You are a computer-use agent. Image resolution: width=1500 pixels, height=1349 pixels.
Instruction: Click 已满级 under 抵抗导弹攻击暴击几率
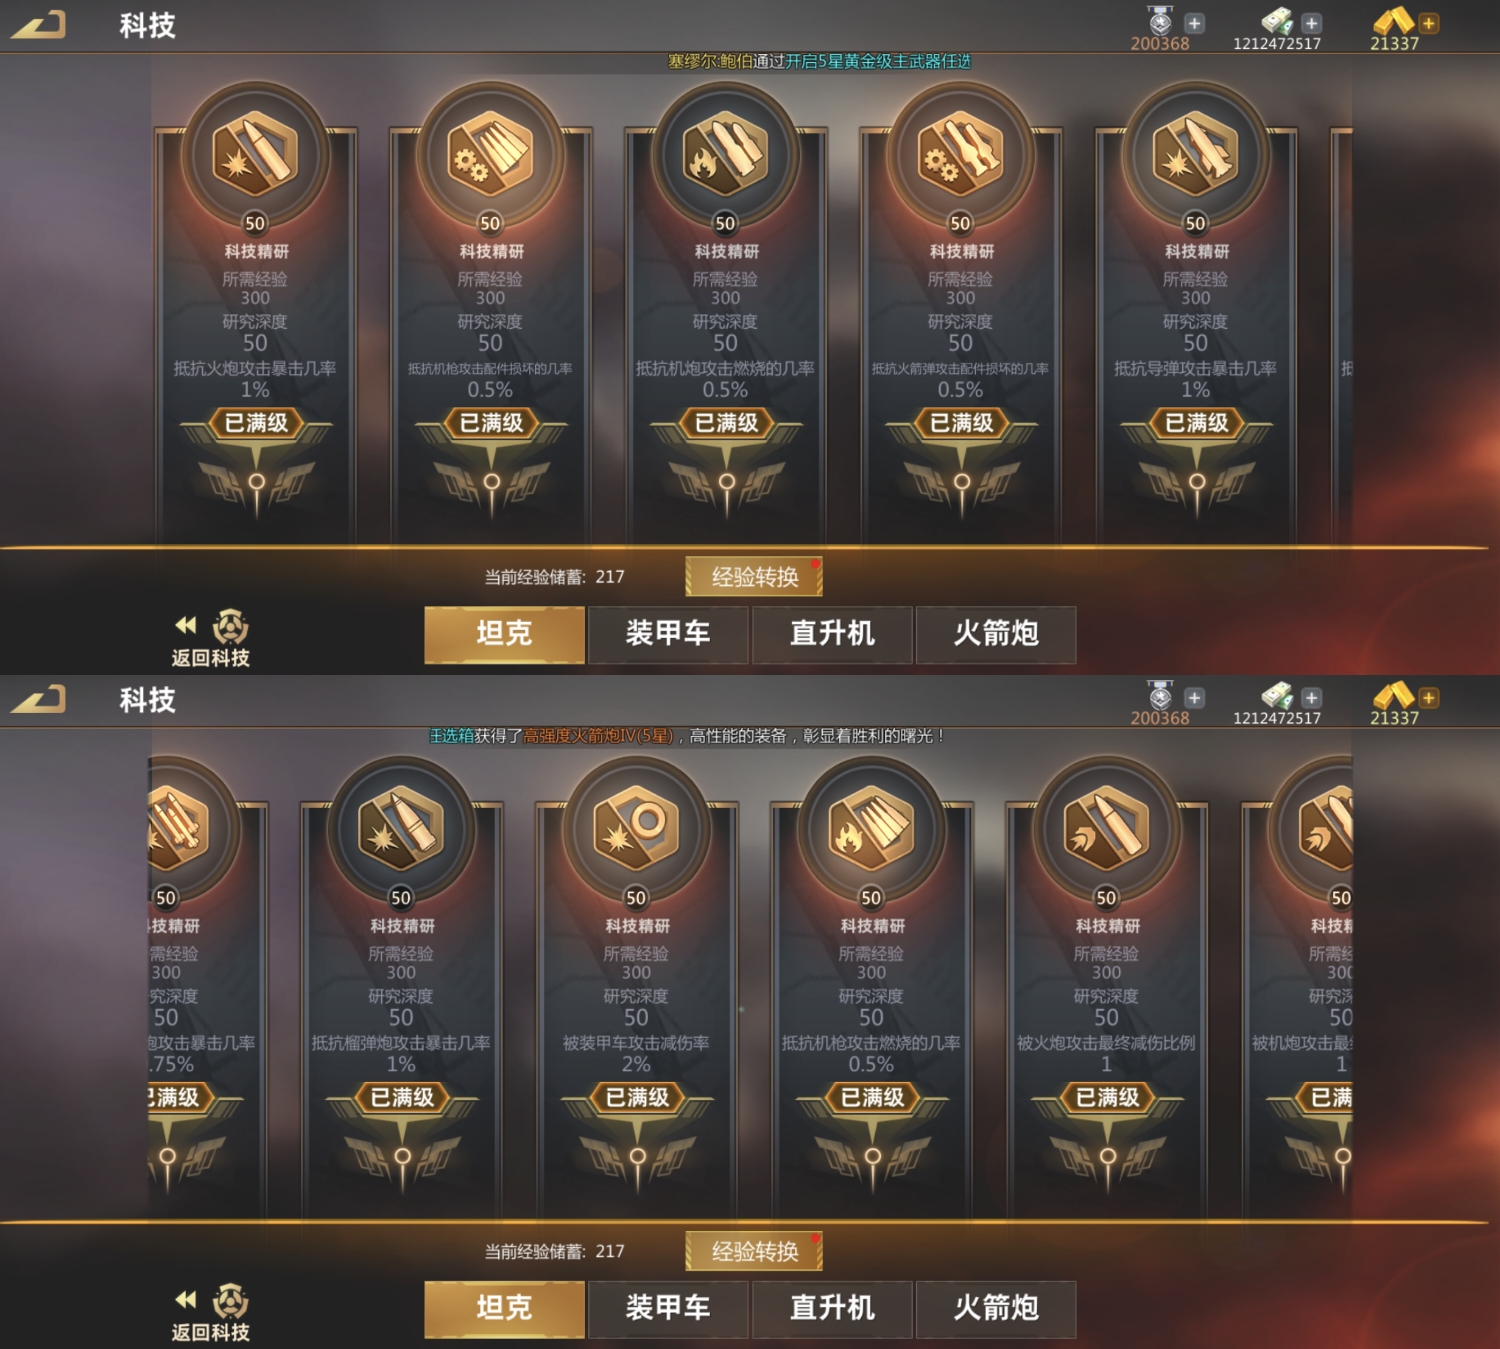(x=1196, y=423)
